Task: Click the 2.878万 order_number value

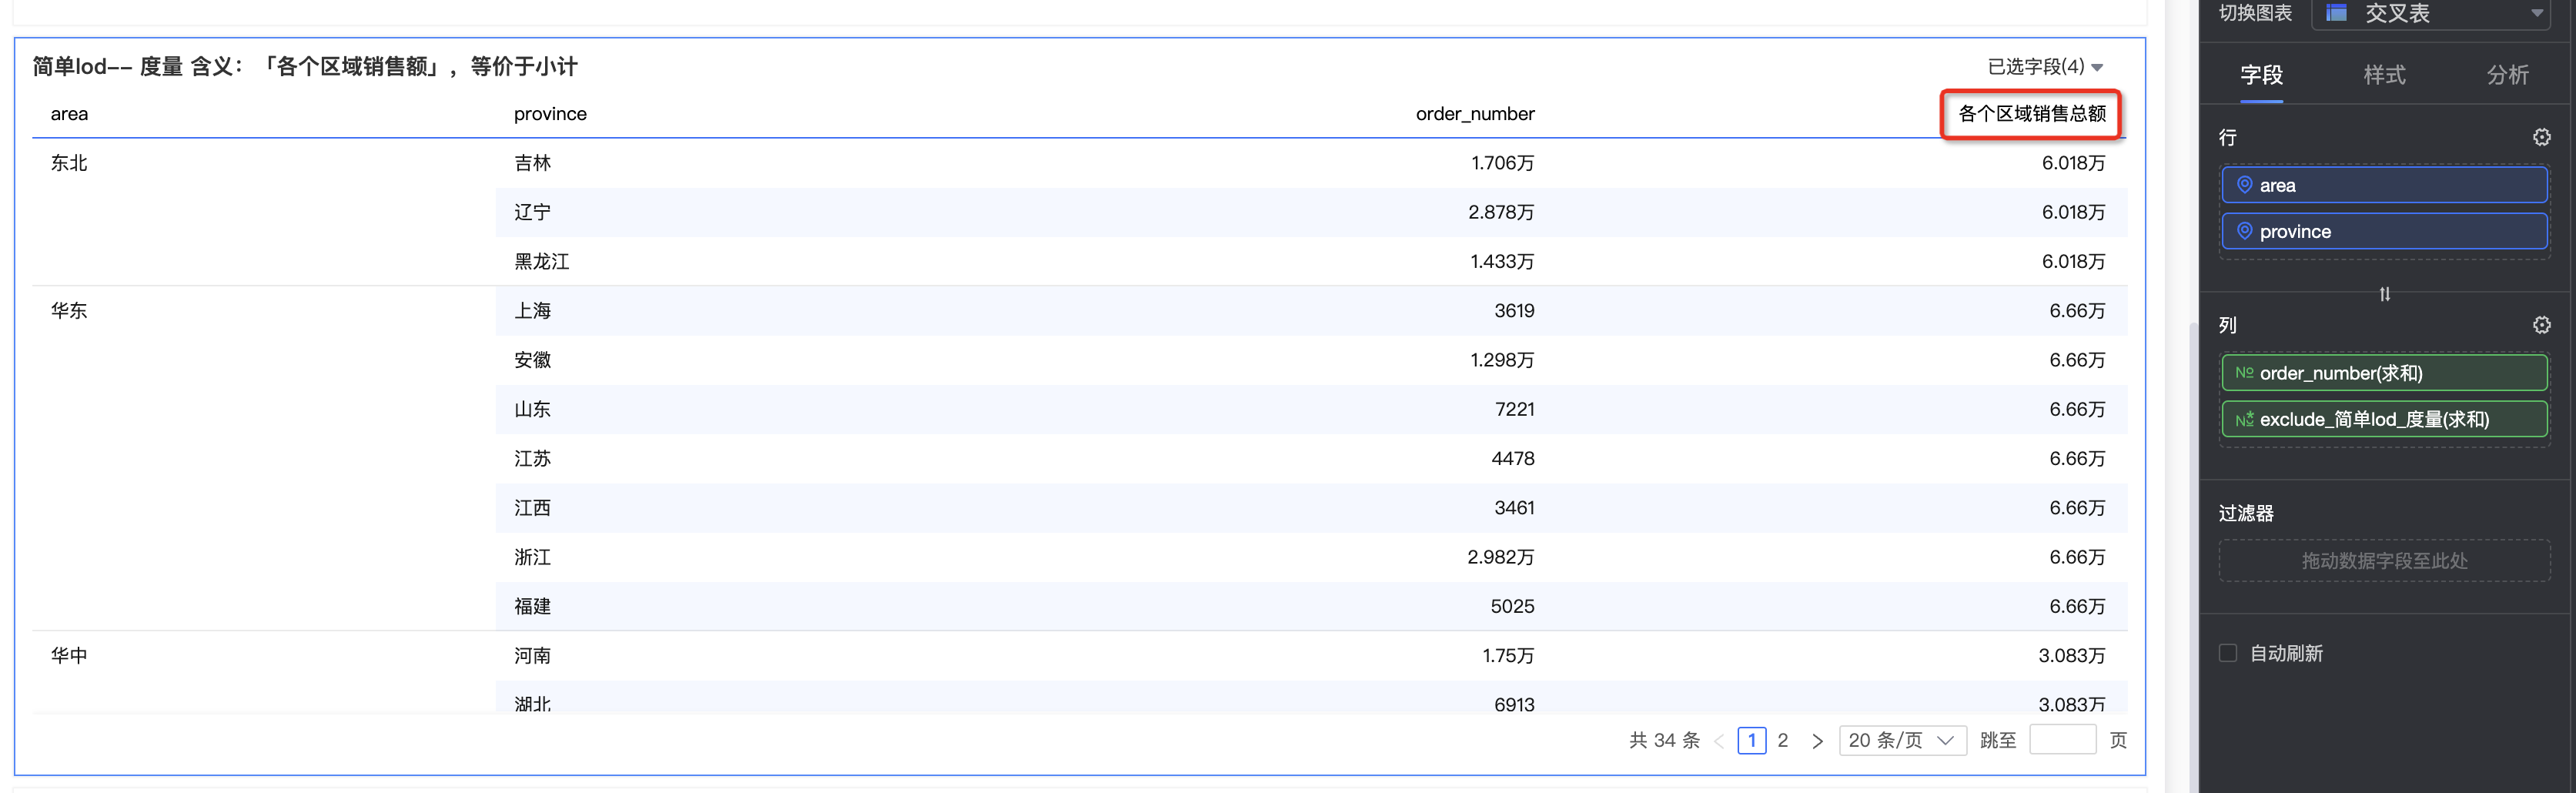Action: tap(1501, 212)
